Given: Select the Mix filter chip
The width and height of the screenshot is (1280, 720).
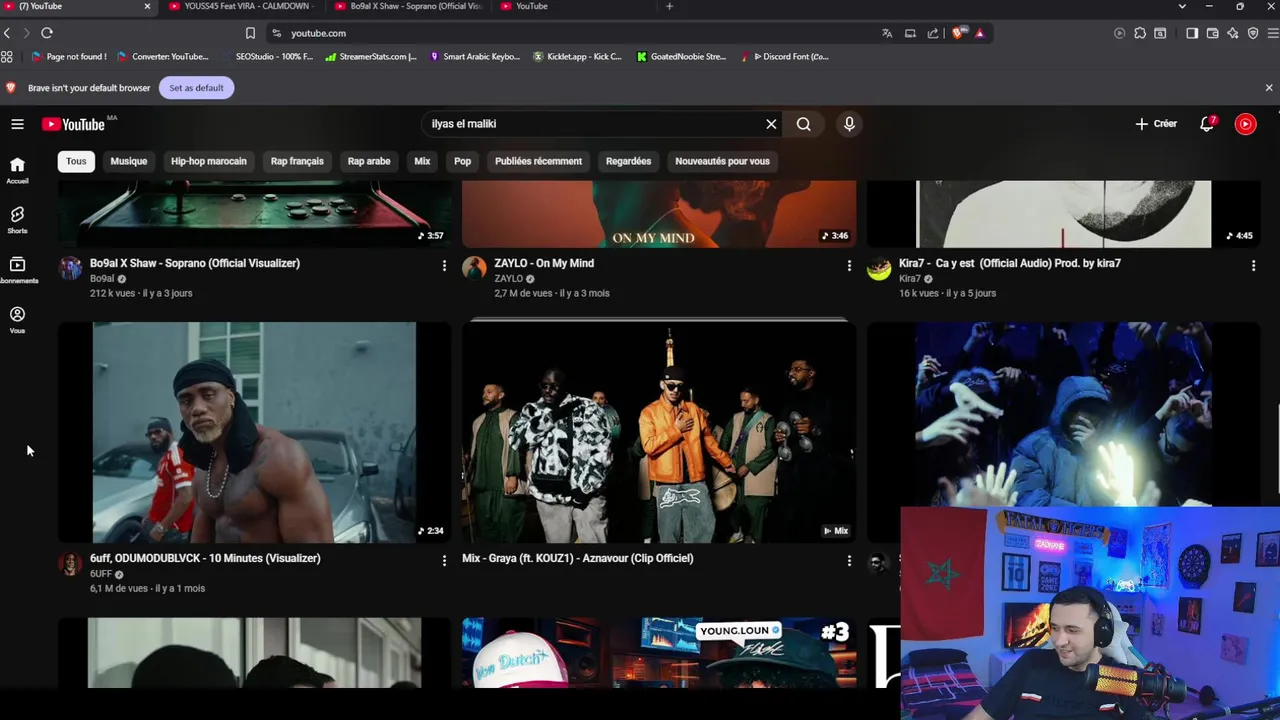Looking at the screenshot, I should click(422, 161).
